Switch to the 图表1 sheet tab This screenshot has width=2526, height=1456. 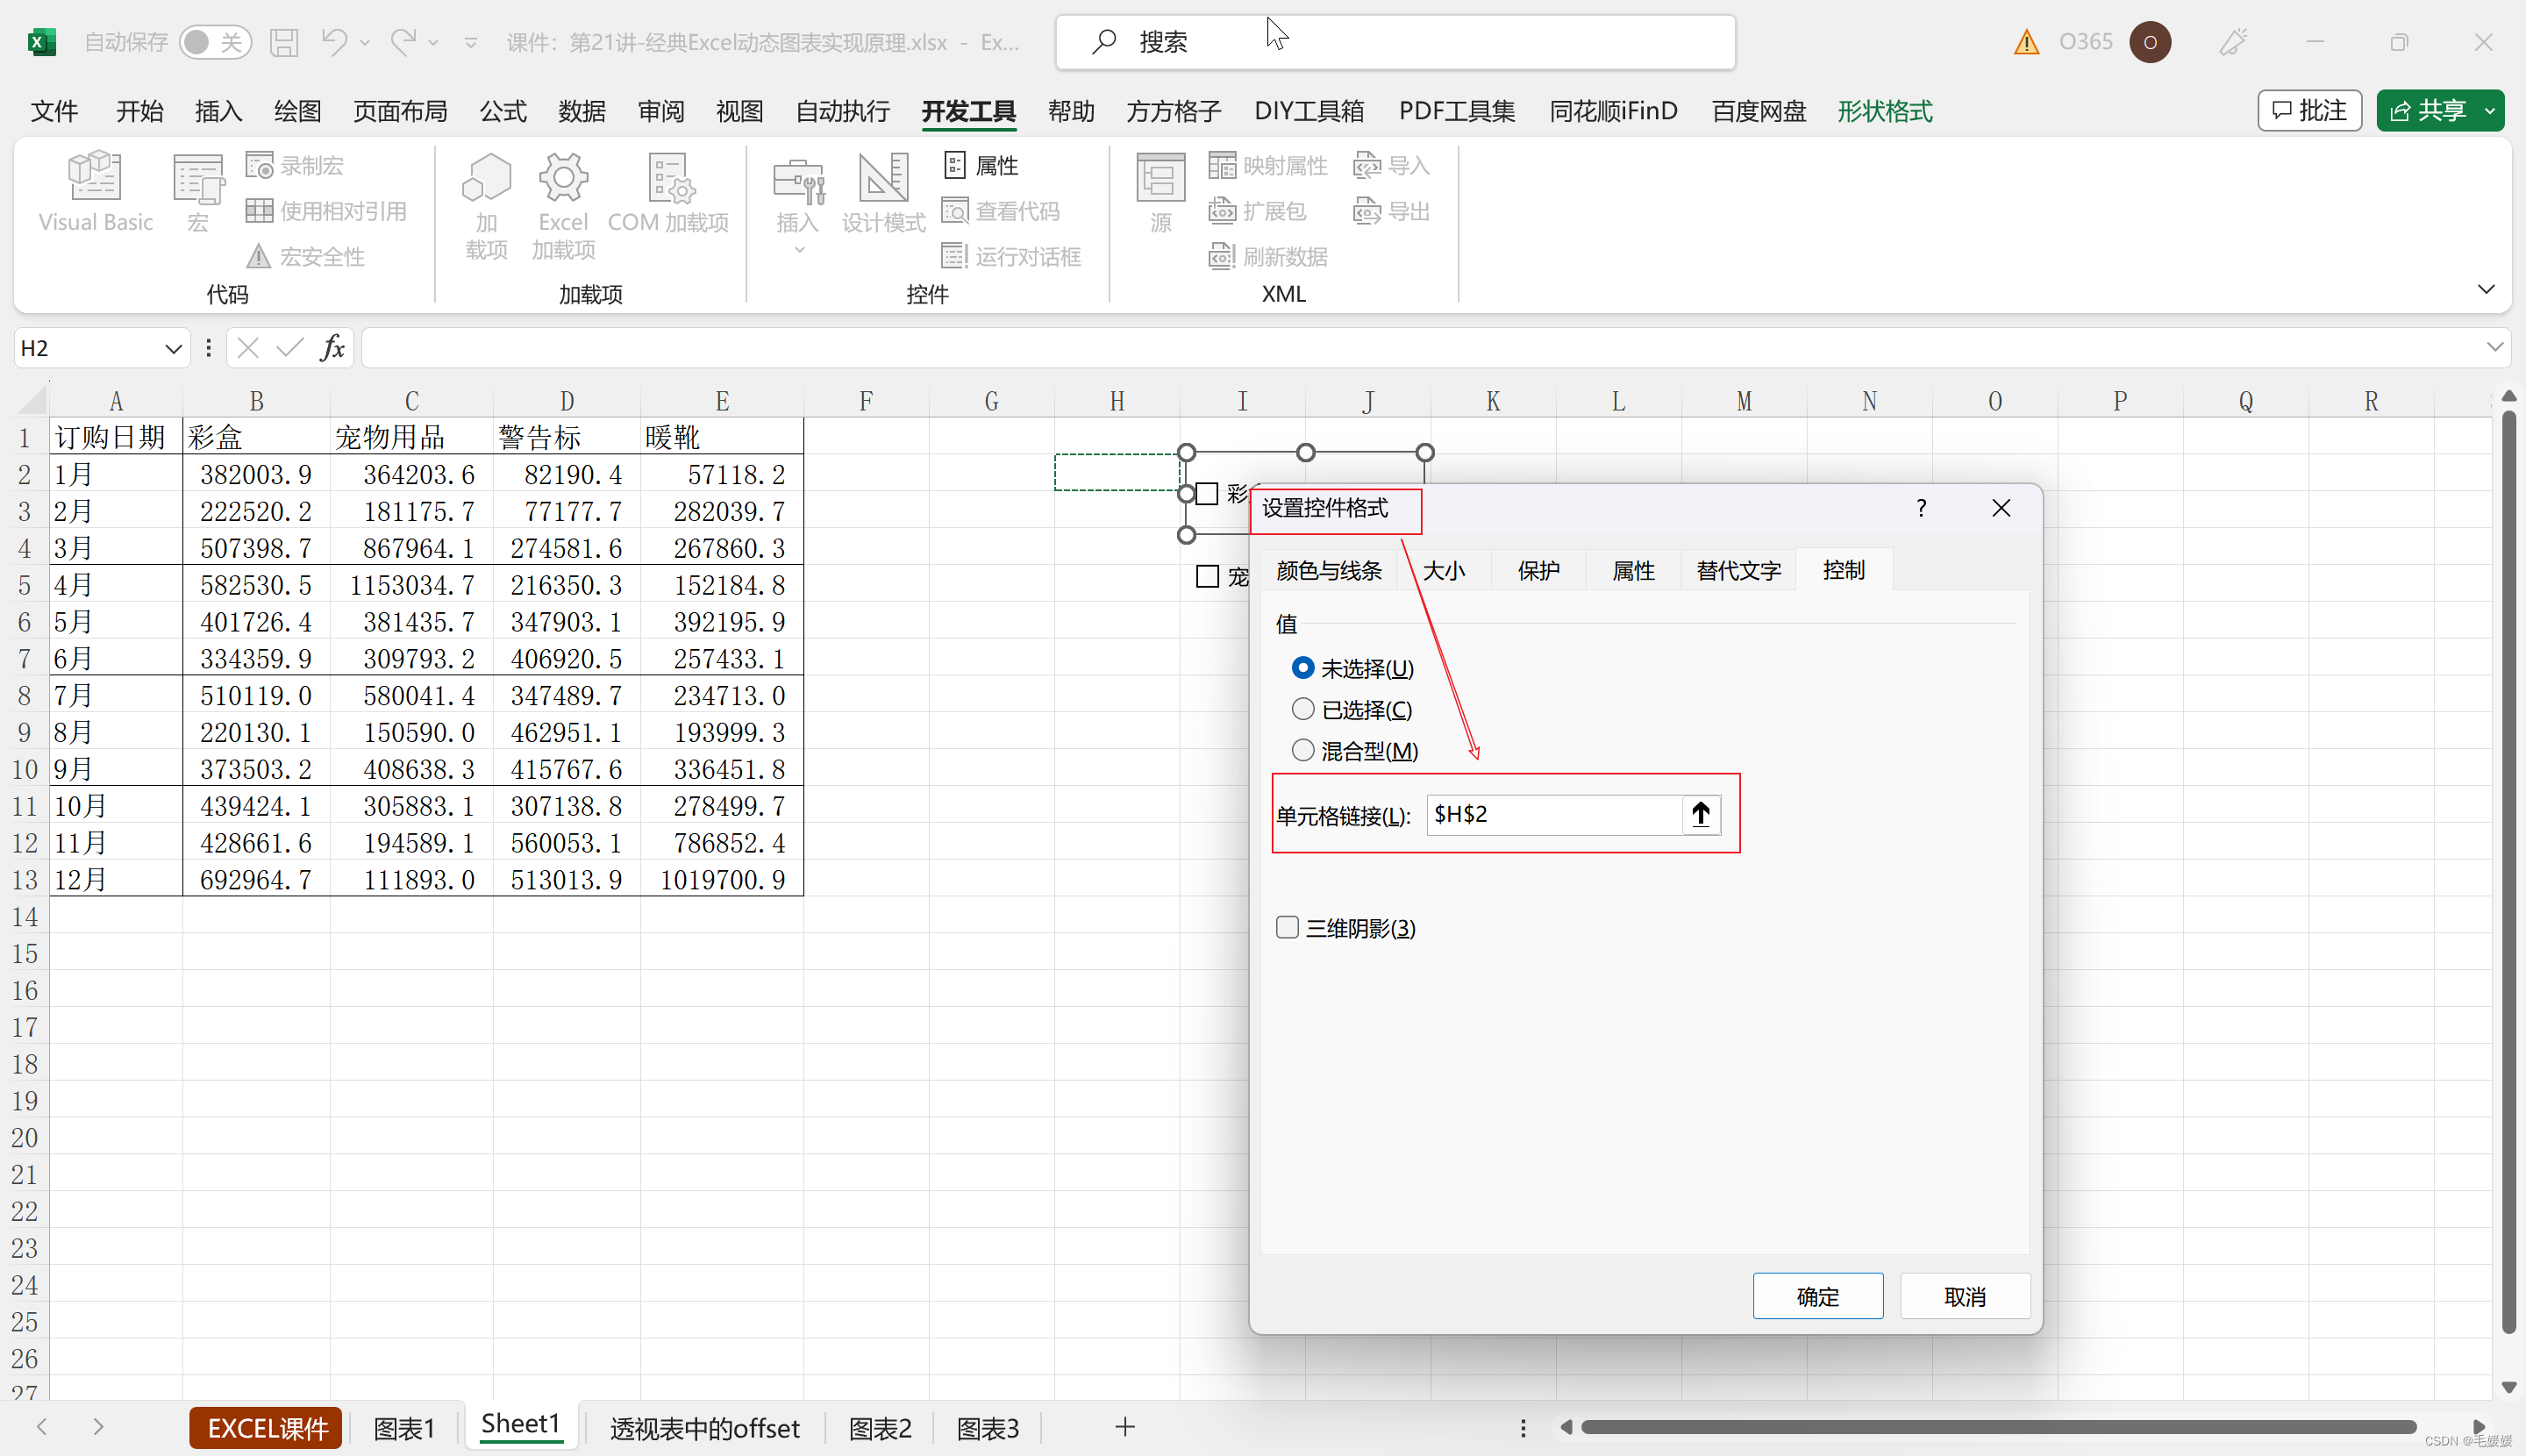[403, 1427]
